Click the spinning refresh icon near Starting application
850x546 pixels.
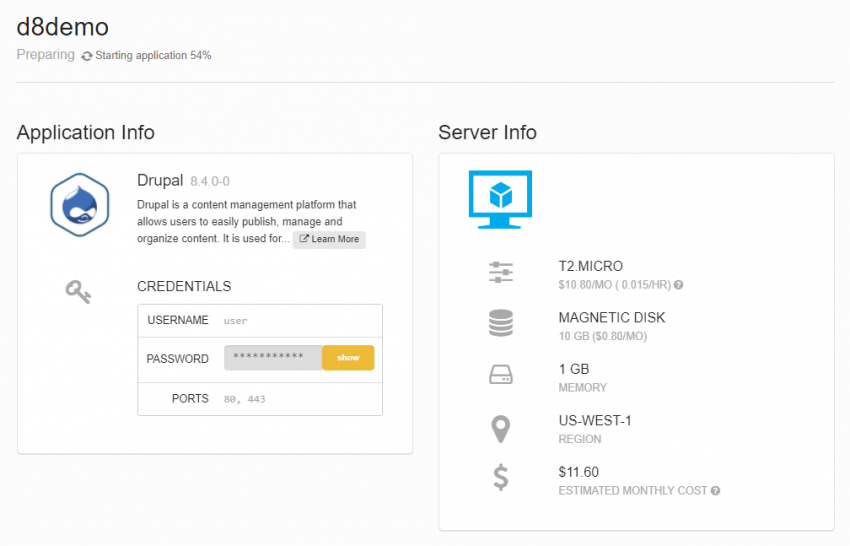pos(87,56)
